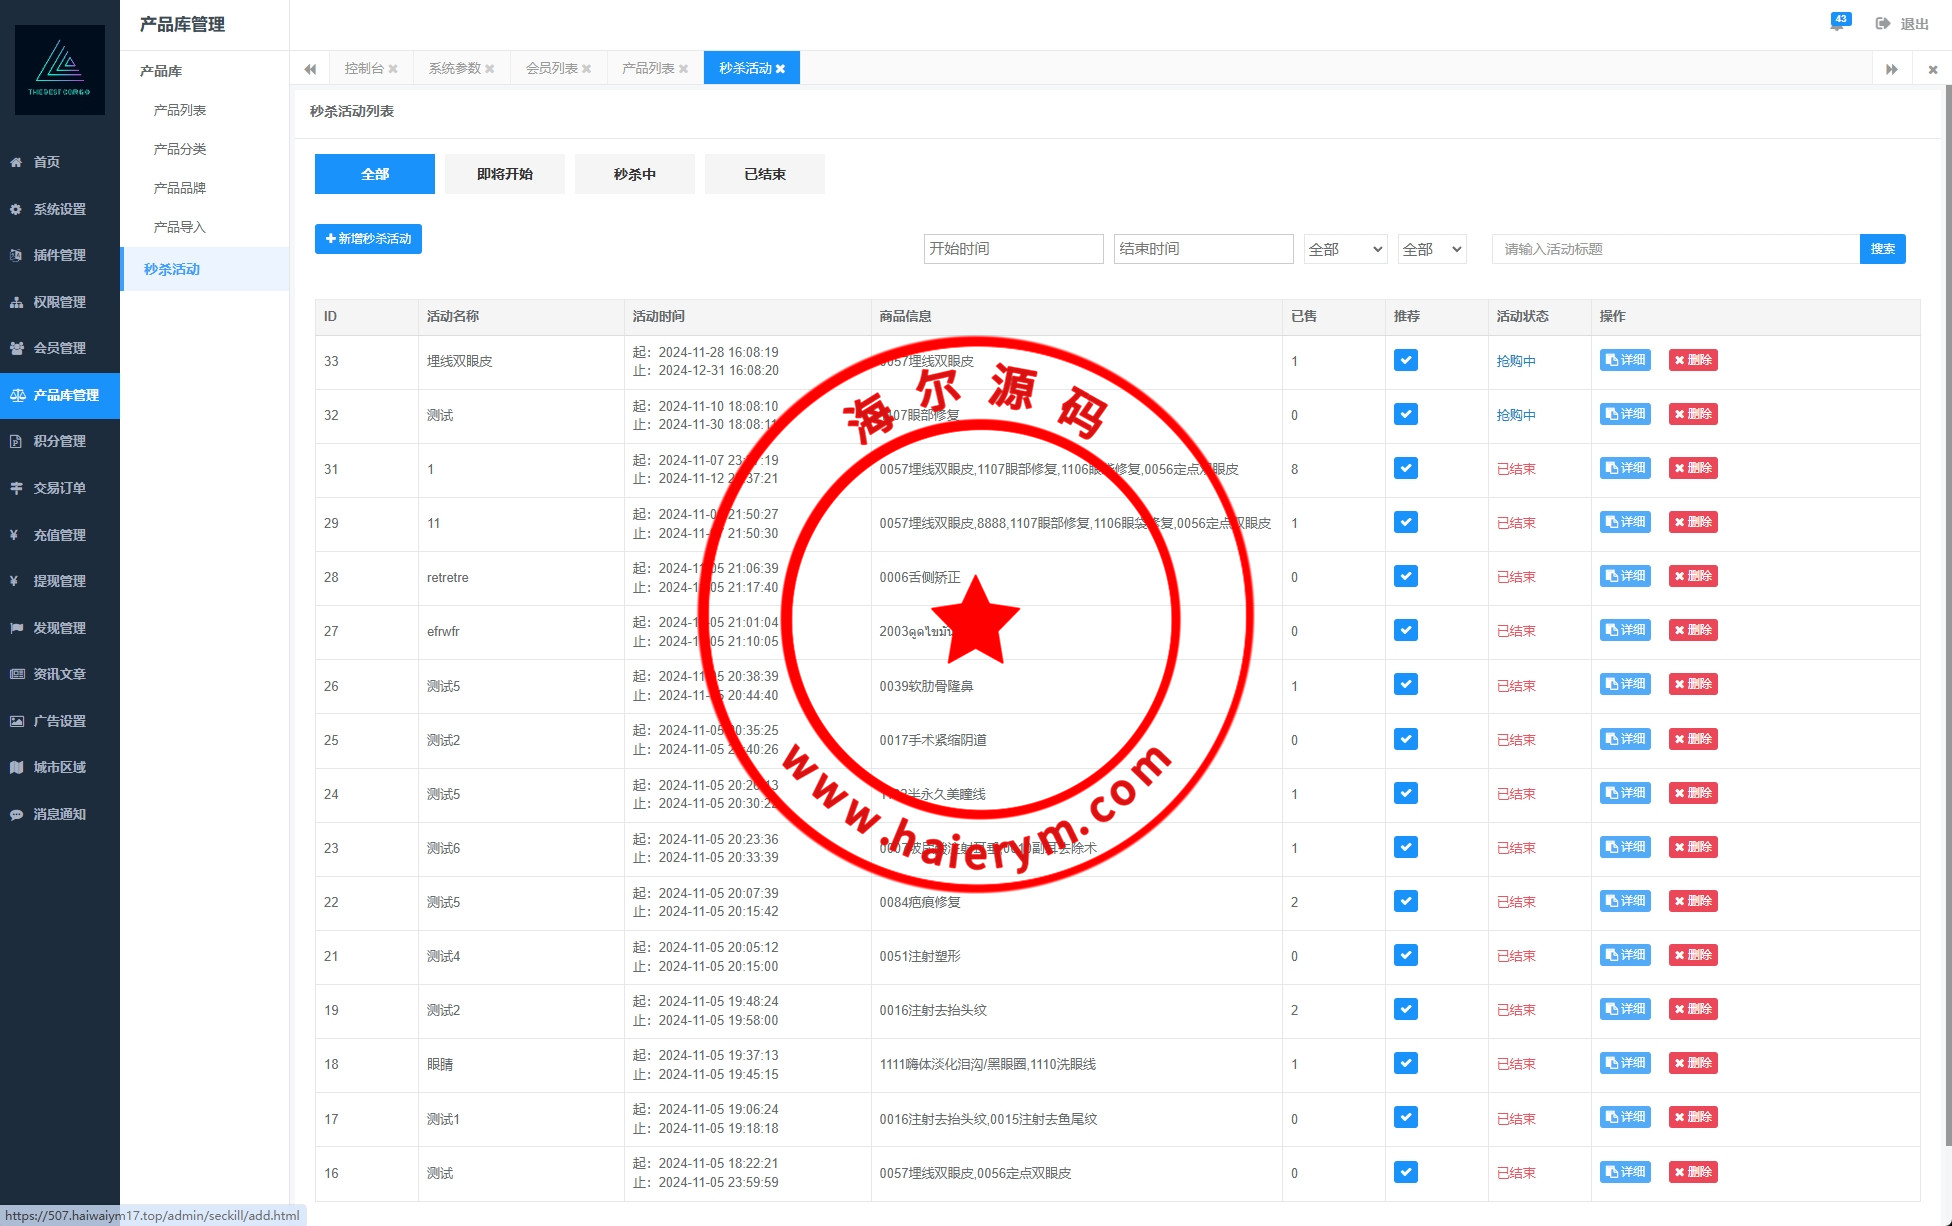
Task: Click the tabs scroll-right double arrow icon
Action: click(x=1891, y=69)
